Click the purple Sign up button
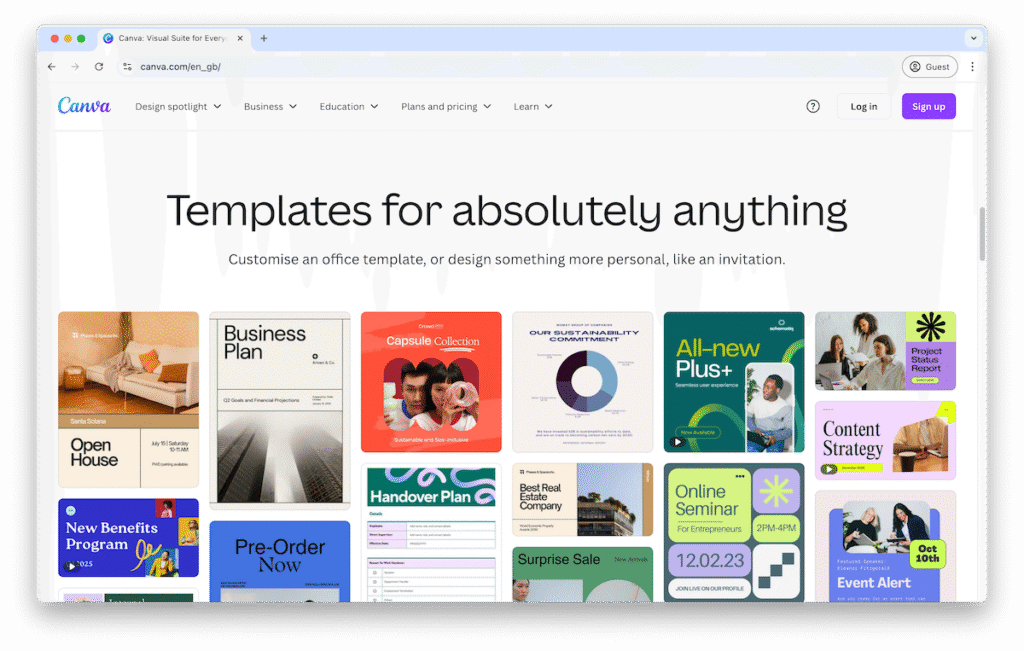Image resolution: width=1024 pixels, height=651 pixels. click(x=929, y=106)
